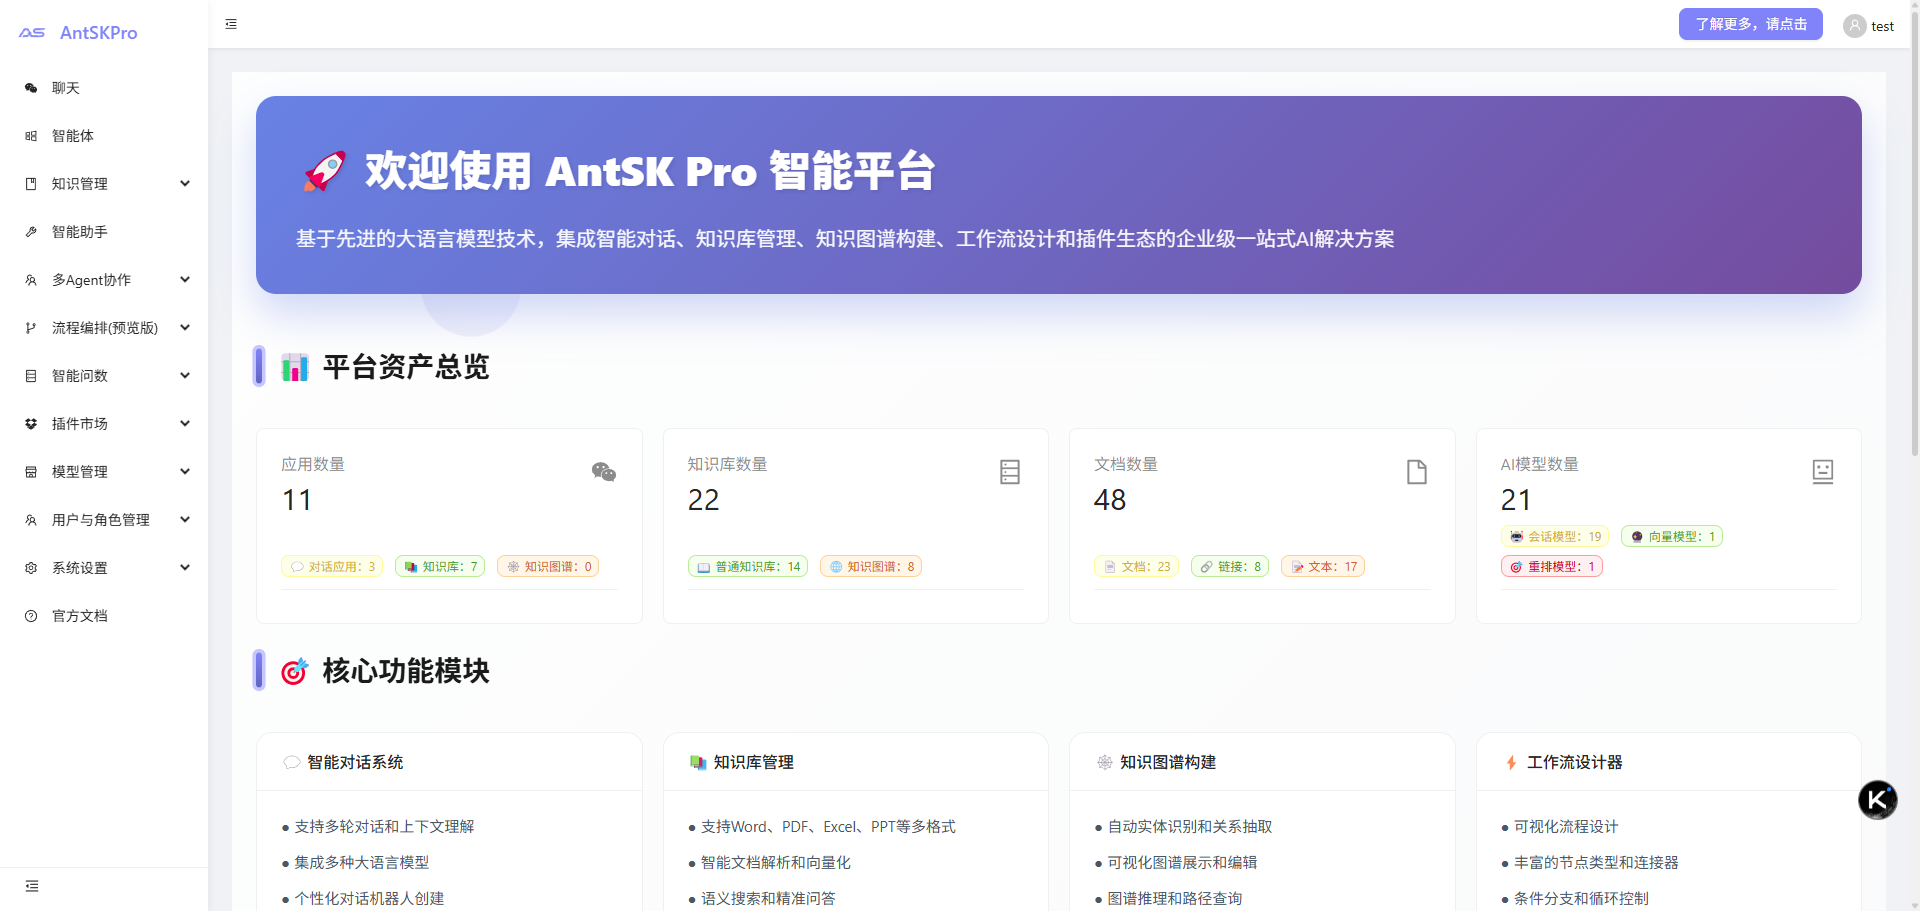Click the 流程编排 branch icon
Image resolution: width=1920 pixels, height=911 pixels.
31,328
